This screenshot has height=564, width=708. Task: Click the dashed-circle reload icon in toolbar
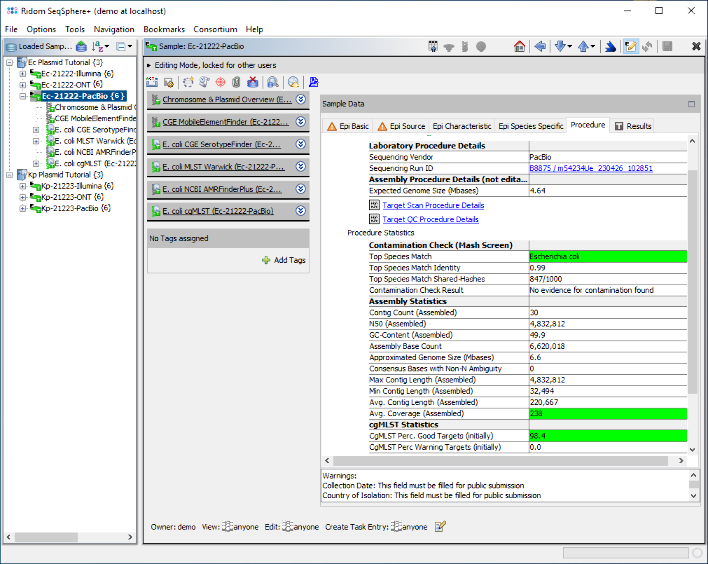[x=188, y=82]
